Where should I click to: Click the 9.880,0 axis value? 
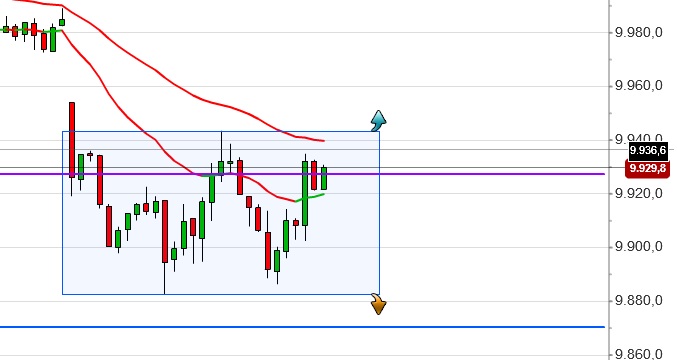(x=639, y=300)
